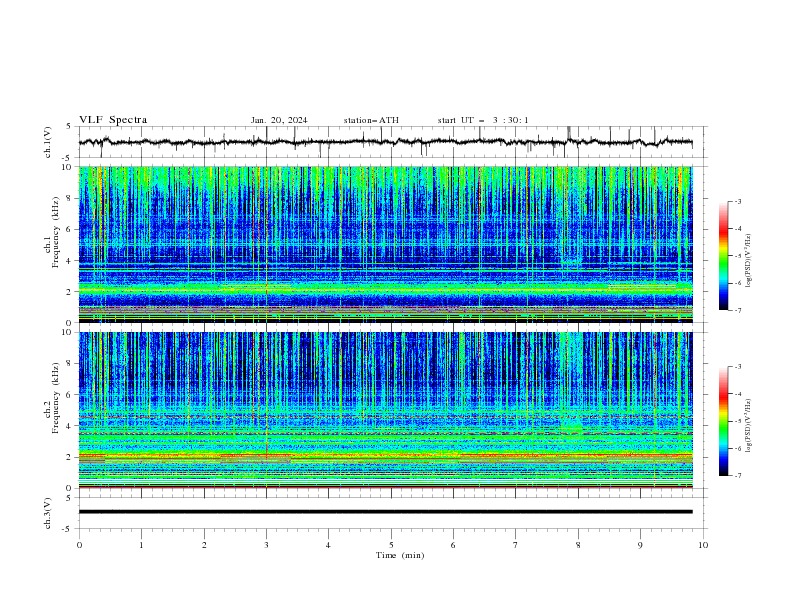792x612 pixels.
Task: Click the "station=ATH" label
Action: pyautogui.click(x=371, y=120)
